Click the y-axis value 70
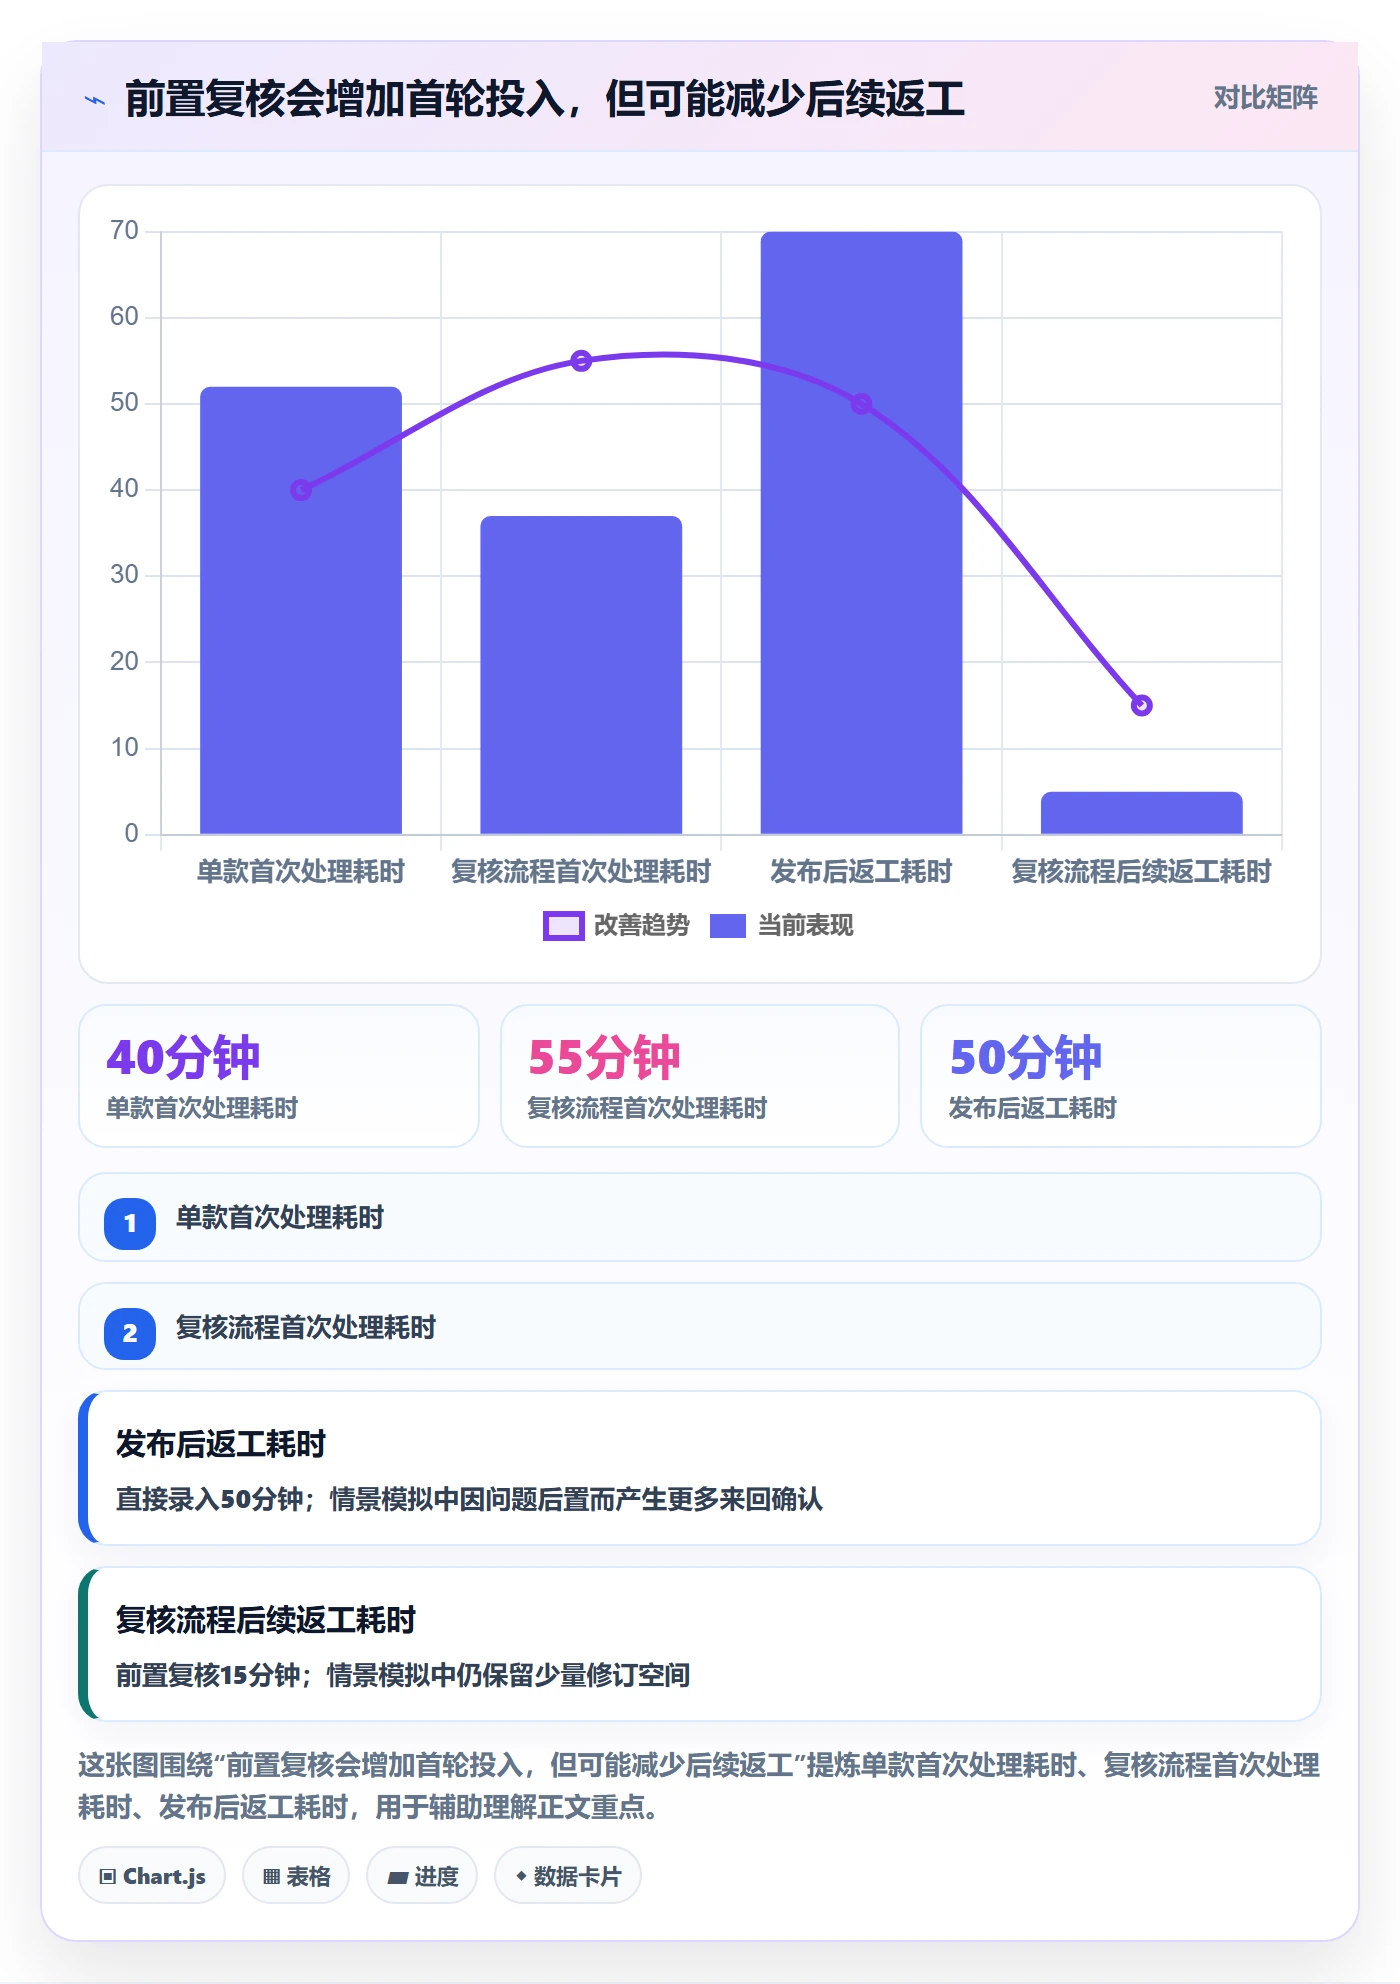The width and height of the screenshot is (1400, 1984). point(124,231)
